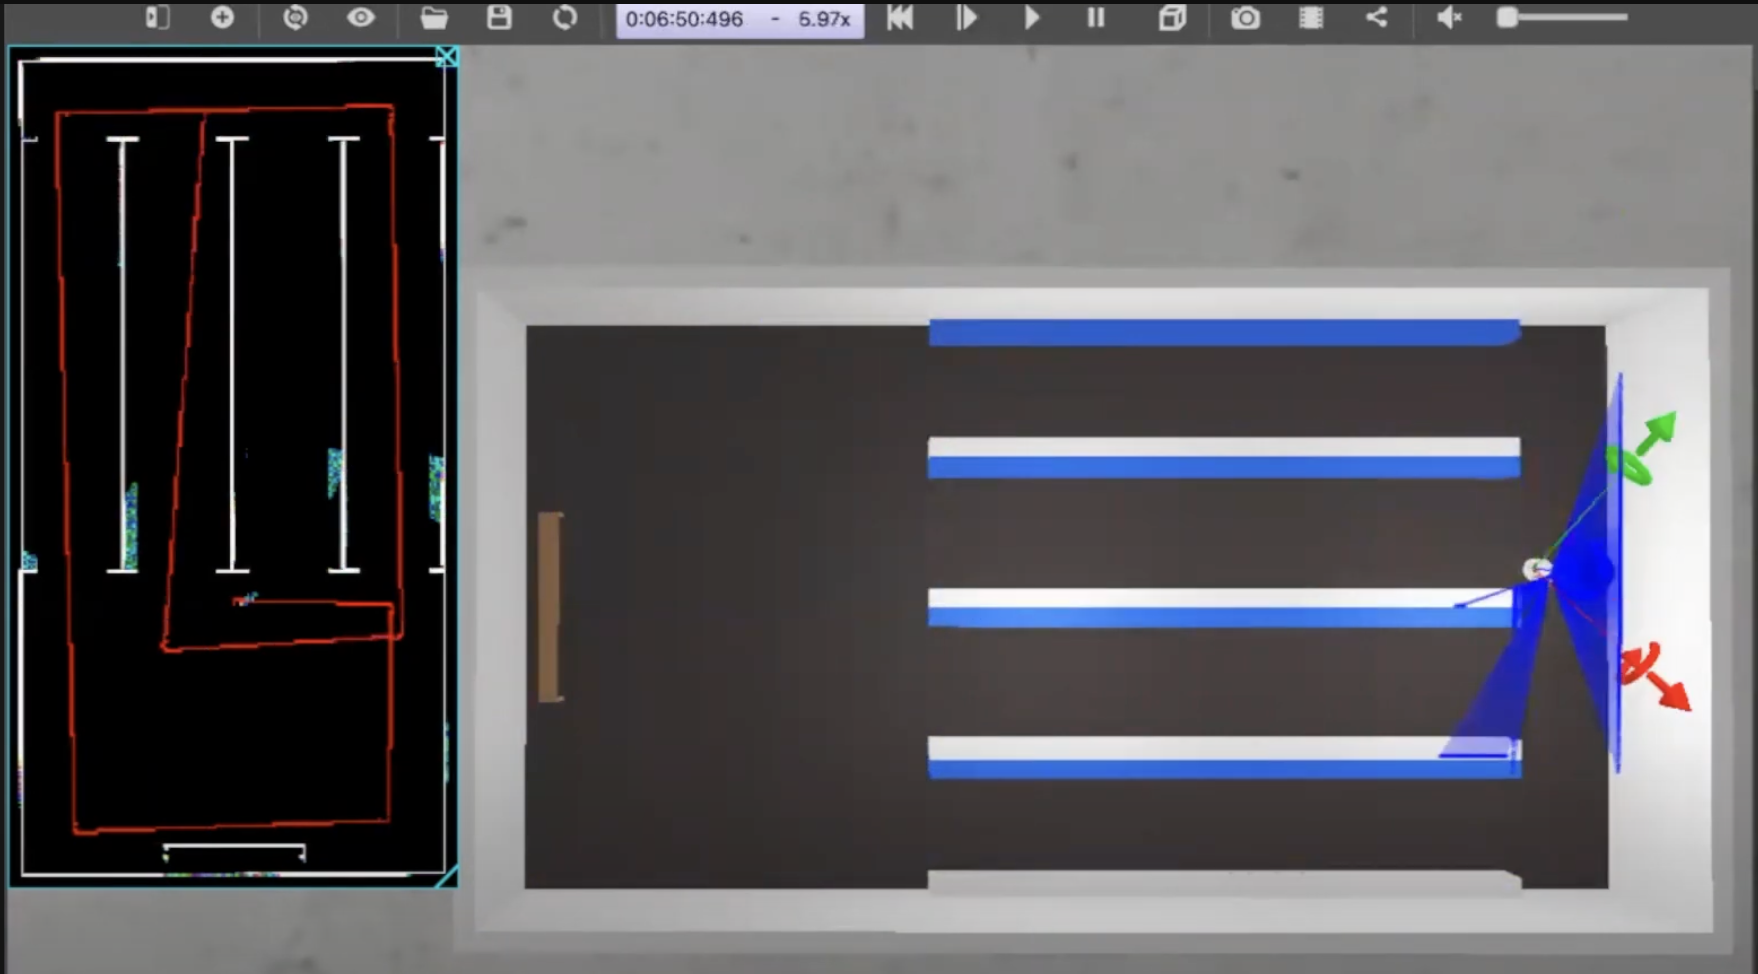The height and width of the screenshot is (974, 1758).
Task: Reload the world using the circular arrows
Action: [x=565, y=18]
